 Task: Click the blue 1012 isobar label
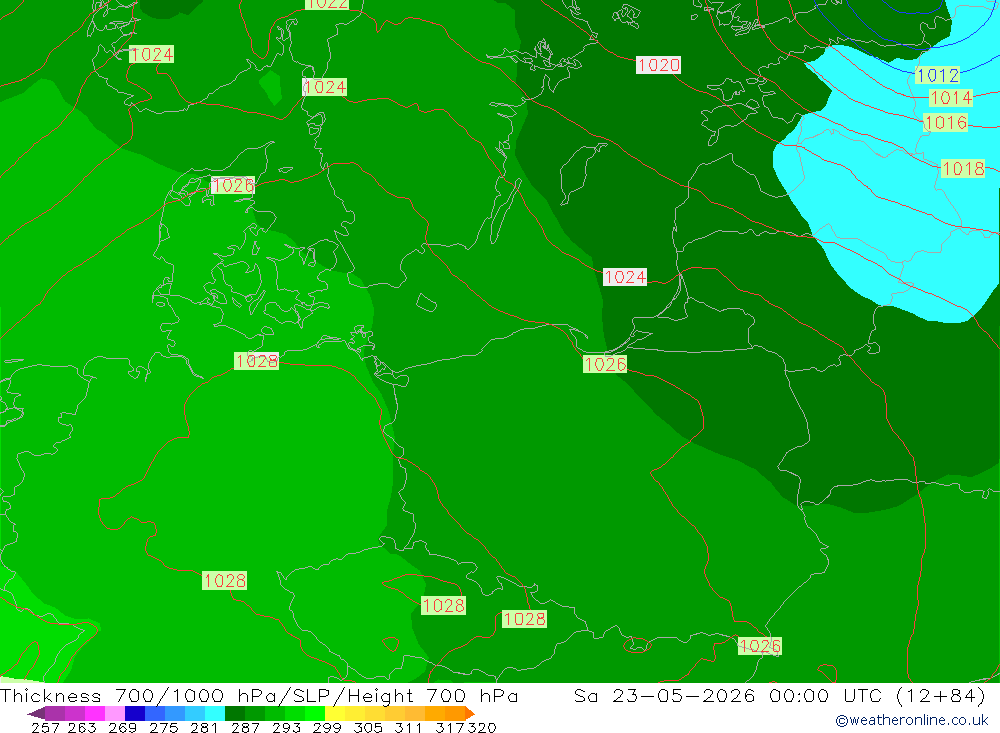[x=937, y=75]
